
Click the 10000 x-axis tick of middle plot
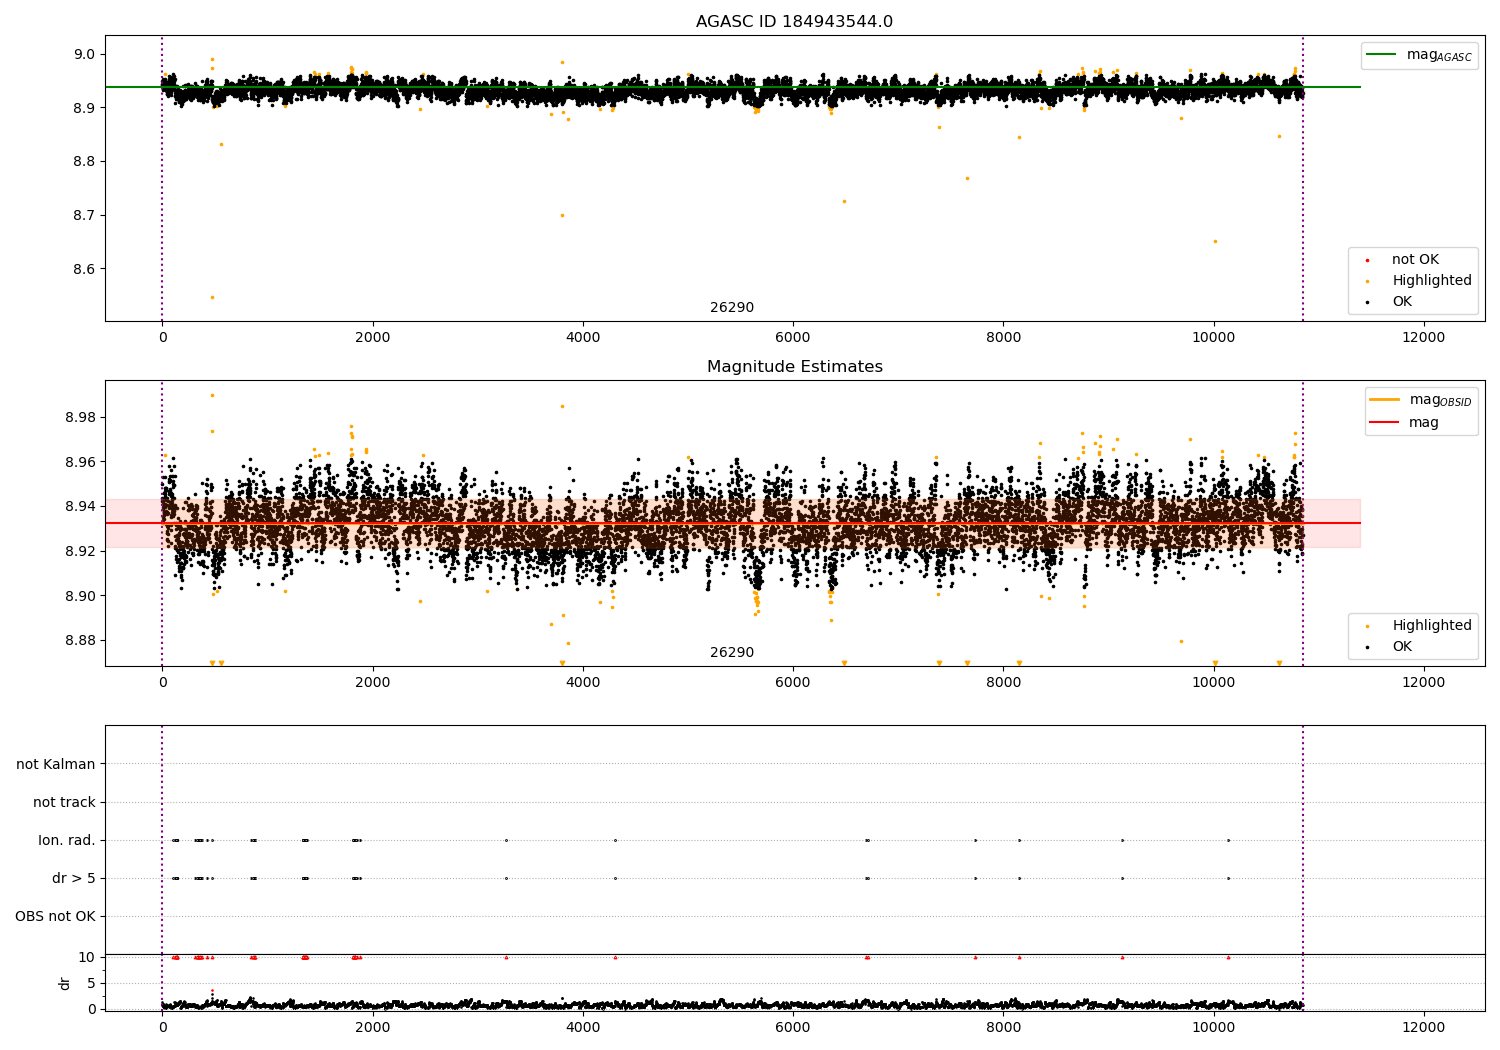(x=1214, y=682)
